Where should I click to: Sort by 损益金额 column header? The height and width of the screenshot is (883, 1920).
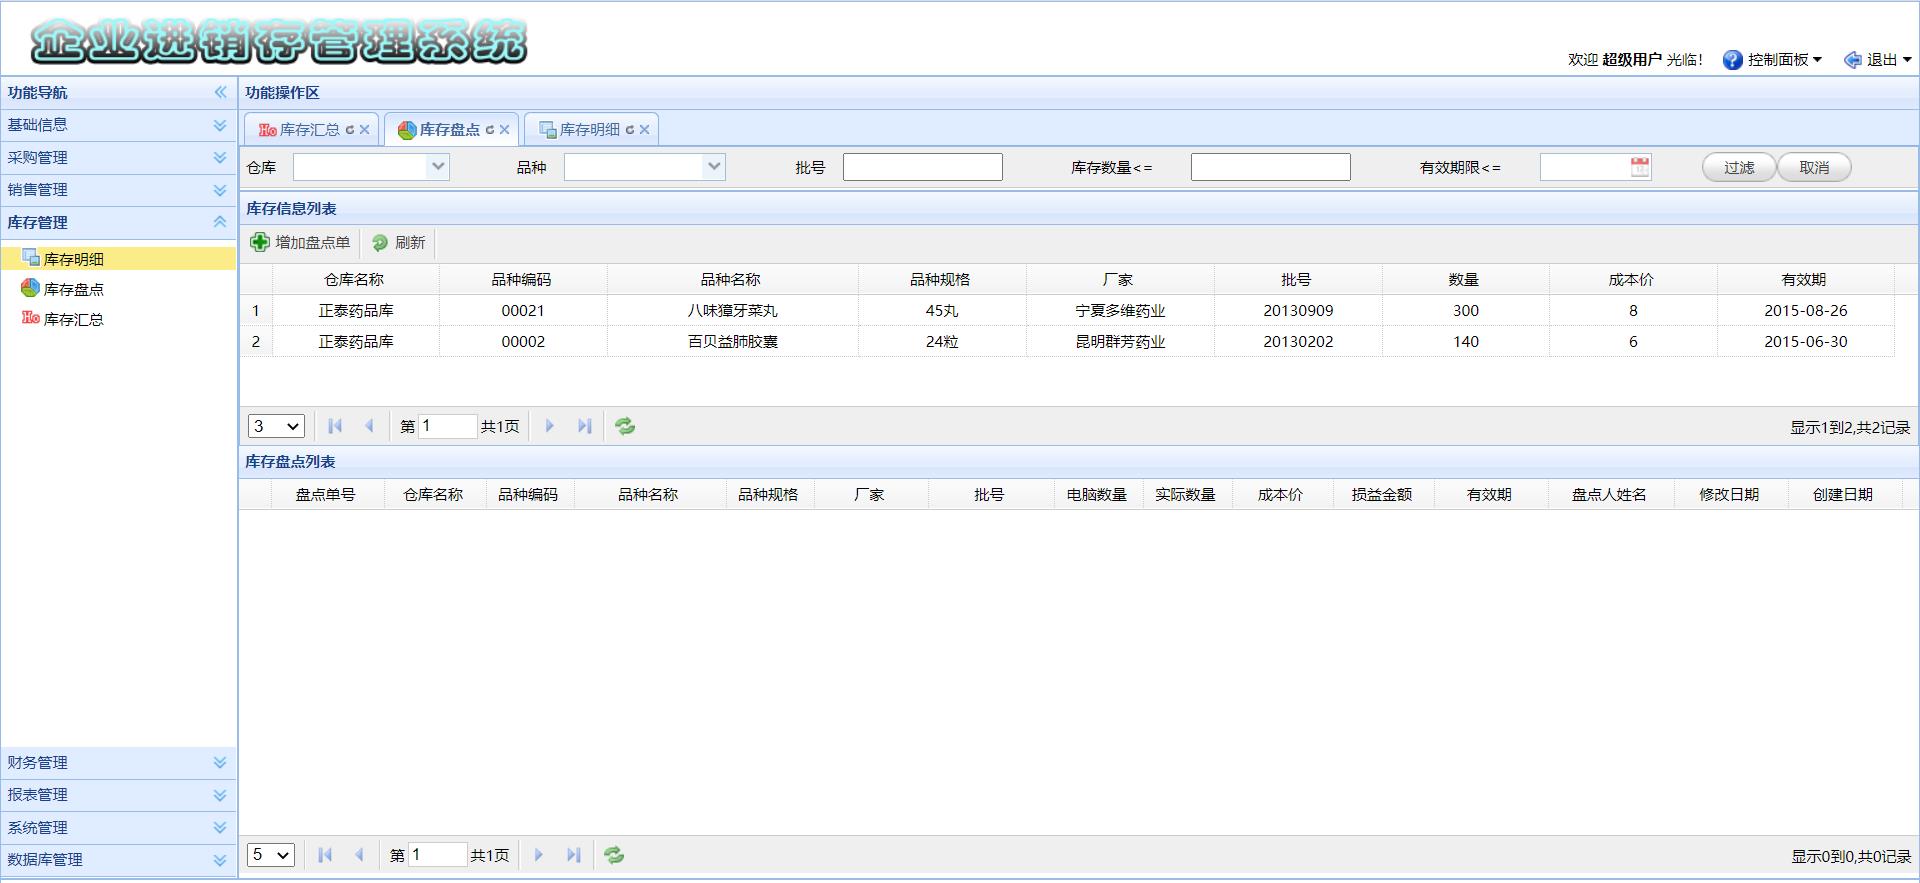click(x=1382, y=495)
